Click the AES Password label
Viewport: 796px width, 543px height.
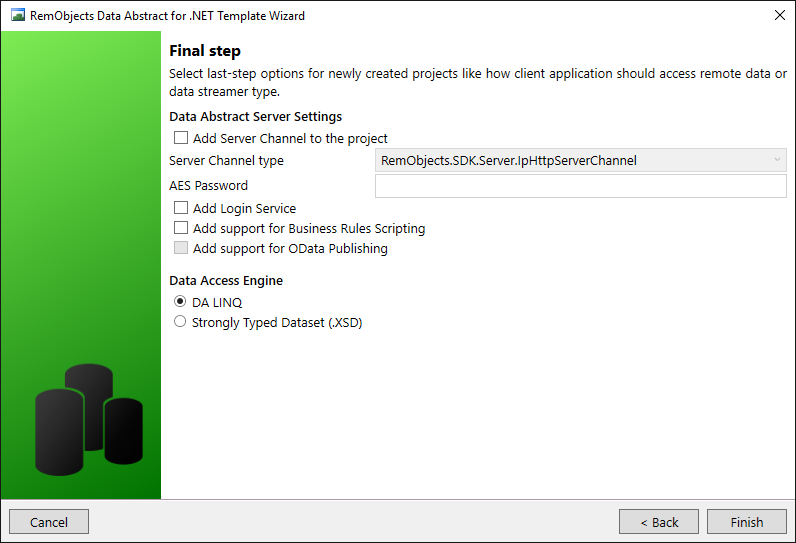(x=208, y=186)
